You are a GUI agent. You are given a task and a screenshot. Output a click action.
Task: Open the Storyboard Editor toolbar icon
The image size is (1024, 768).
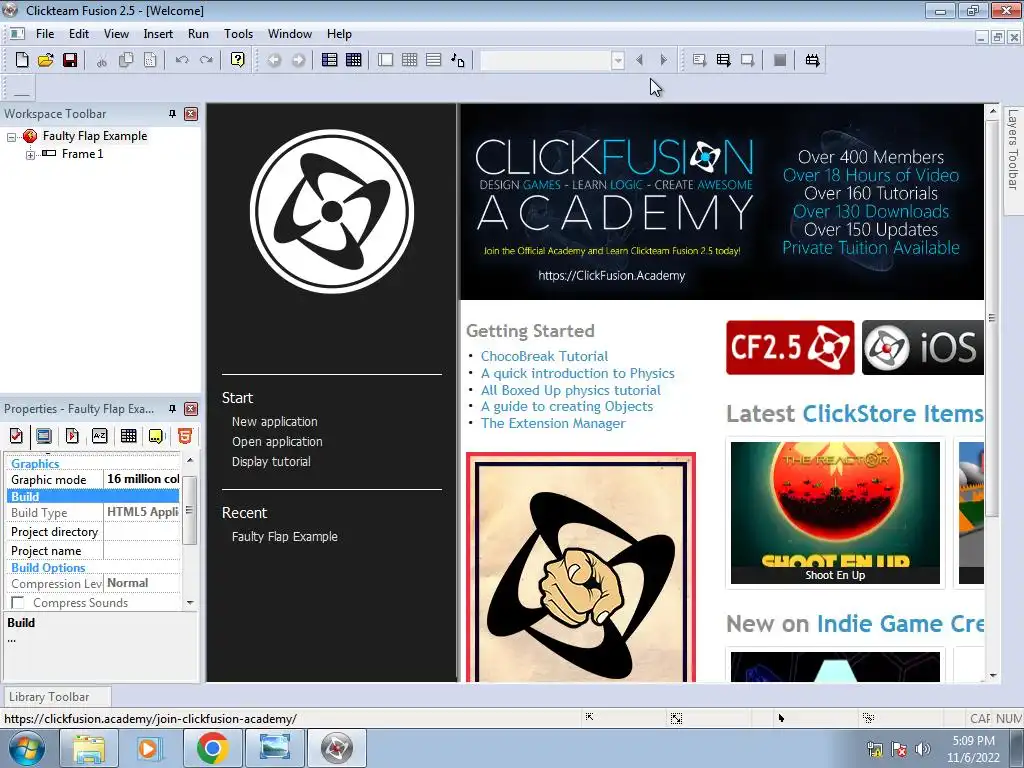(x=330, y=60)
